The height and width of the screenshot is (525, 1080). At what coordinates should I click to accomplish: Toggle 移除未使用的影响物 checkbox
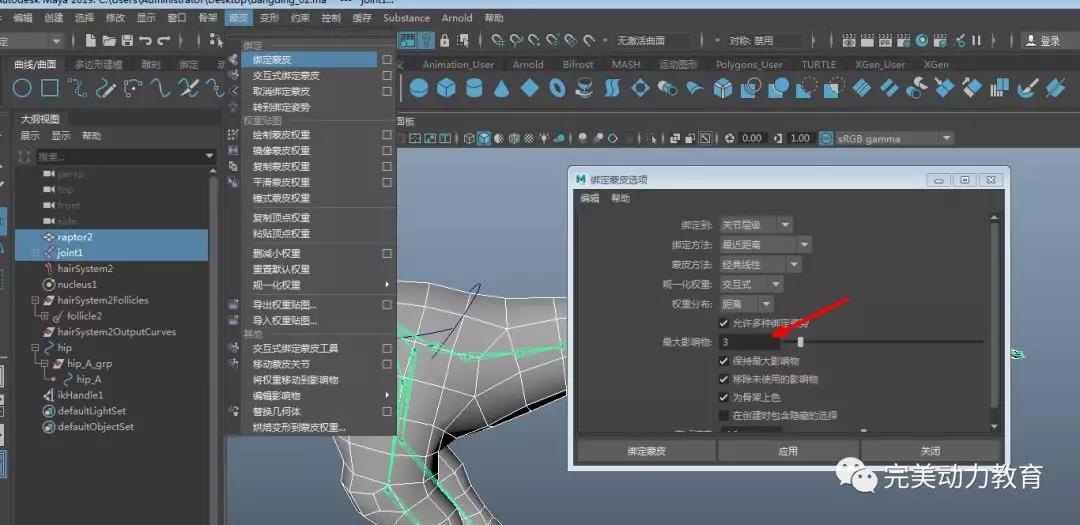click(724, 379)
